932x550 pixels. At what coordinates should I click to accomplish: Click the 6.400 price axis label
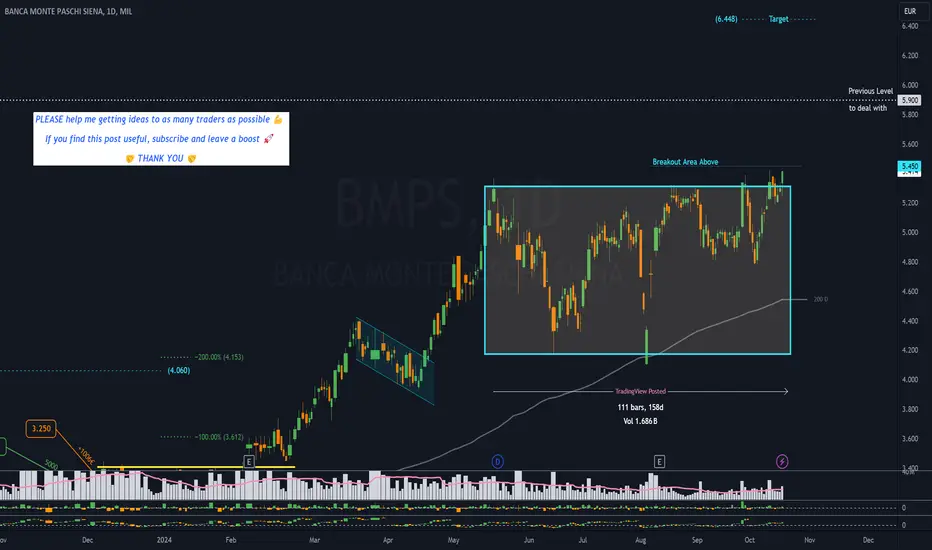[909, 26]
